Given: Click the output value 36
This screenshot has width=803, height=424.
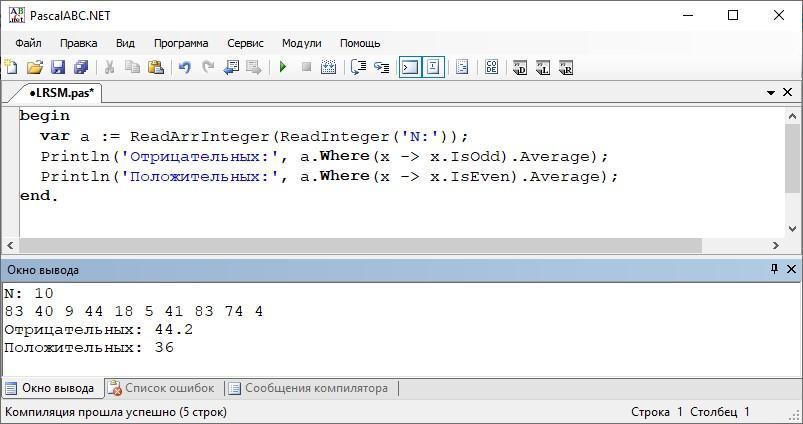Looking at the screenshot, I should pos(164,348).
